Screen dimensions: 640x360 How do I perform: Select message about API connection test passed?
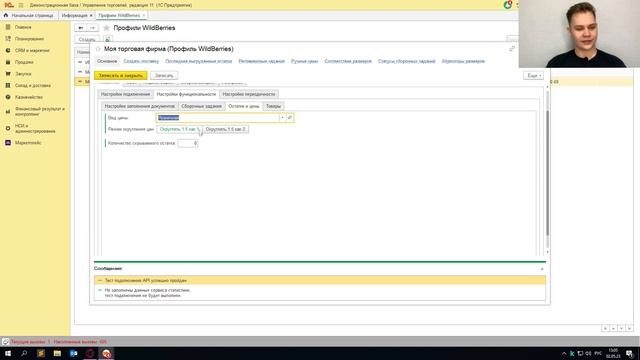320,280
